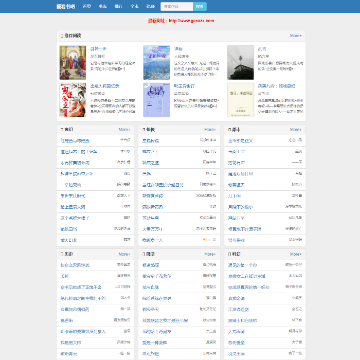Open the middle header navigation link
Image resolution: width=360 pixels, height=360 pixels.
click(x=119, y=6)
